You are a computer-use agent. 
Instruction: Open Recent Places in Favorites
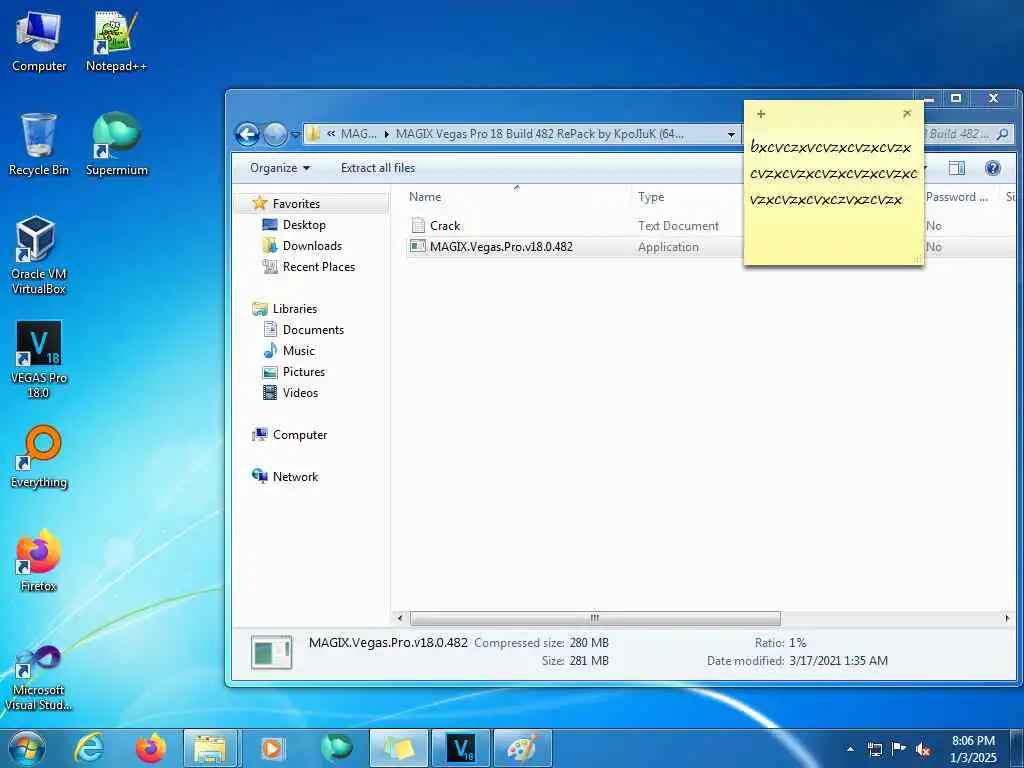pos(319,266)
